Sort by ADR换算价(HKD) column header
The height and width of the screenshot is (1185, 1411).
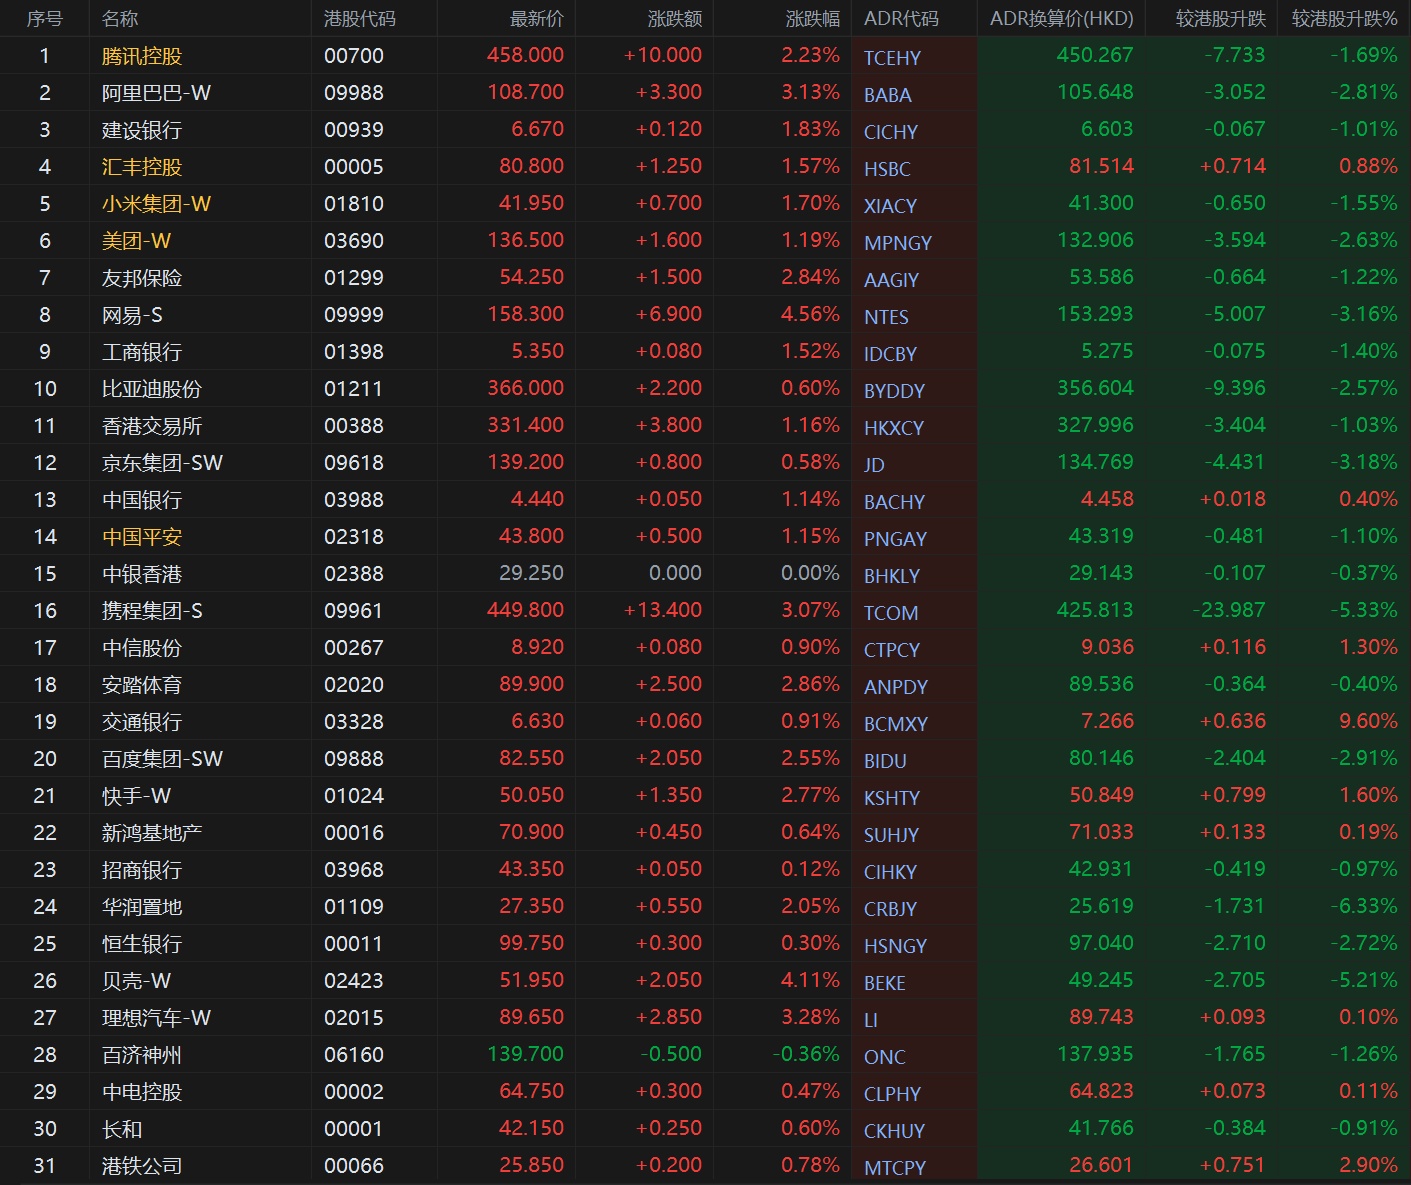pyautogui.click(x=1061, y=18)
